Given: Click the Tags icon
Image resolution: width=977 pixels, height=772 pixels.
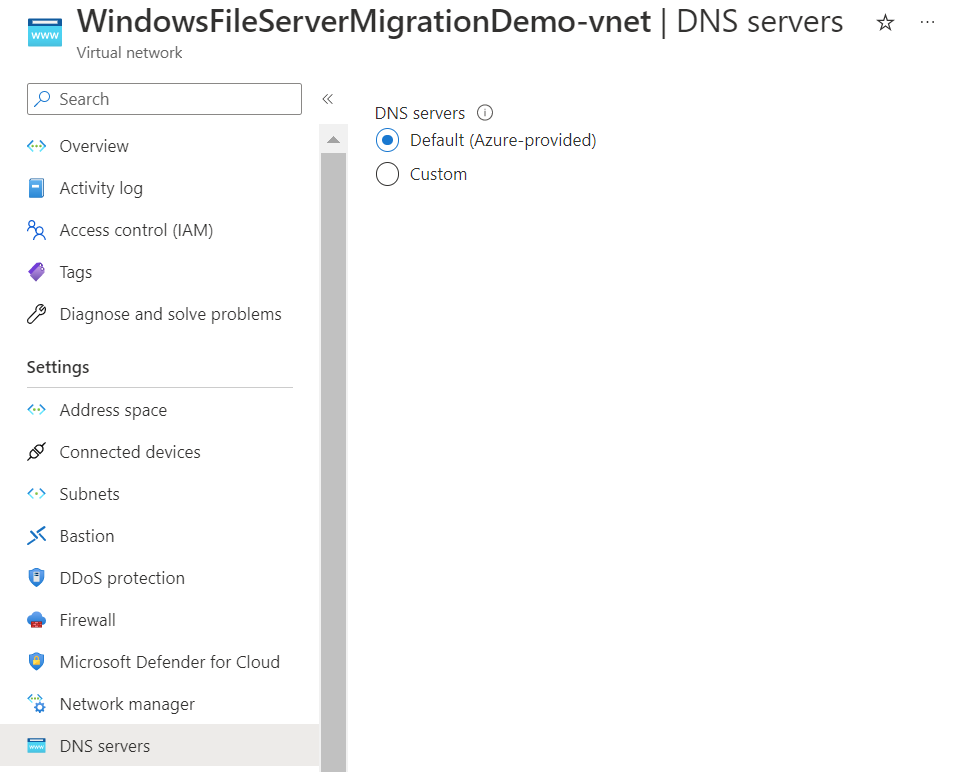Looking at the screenshot, I should 36,272.
